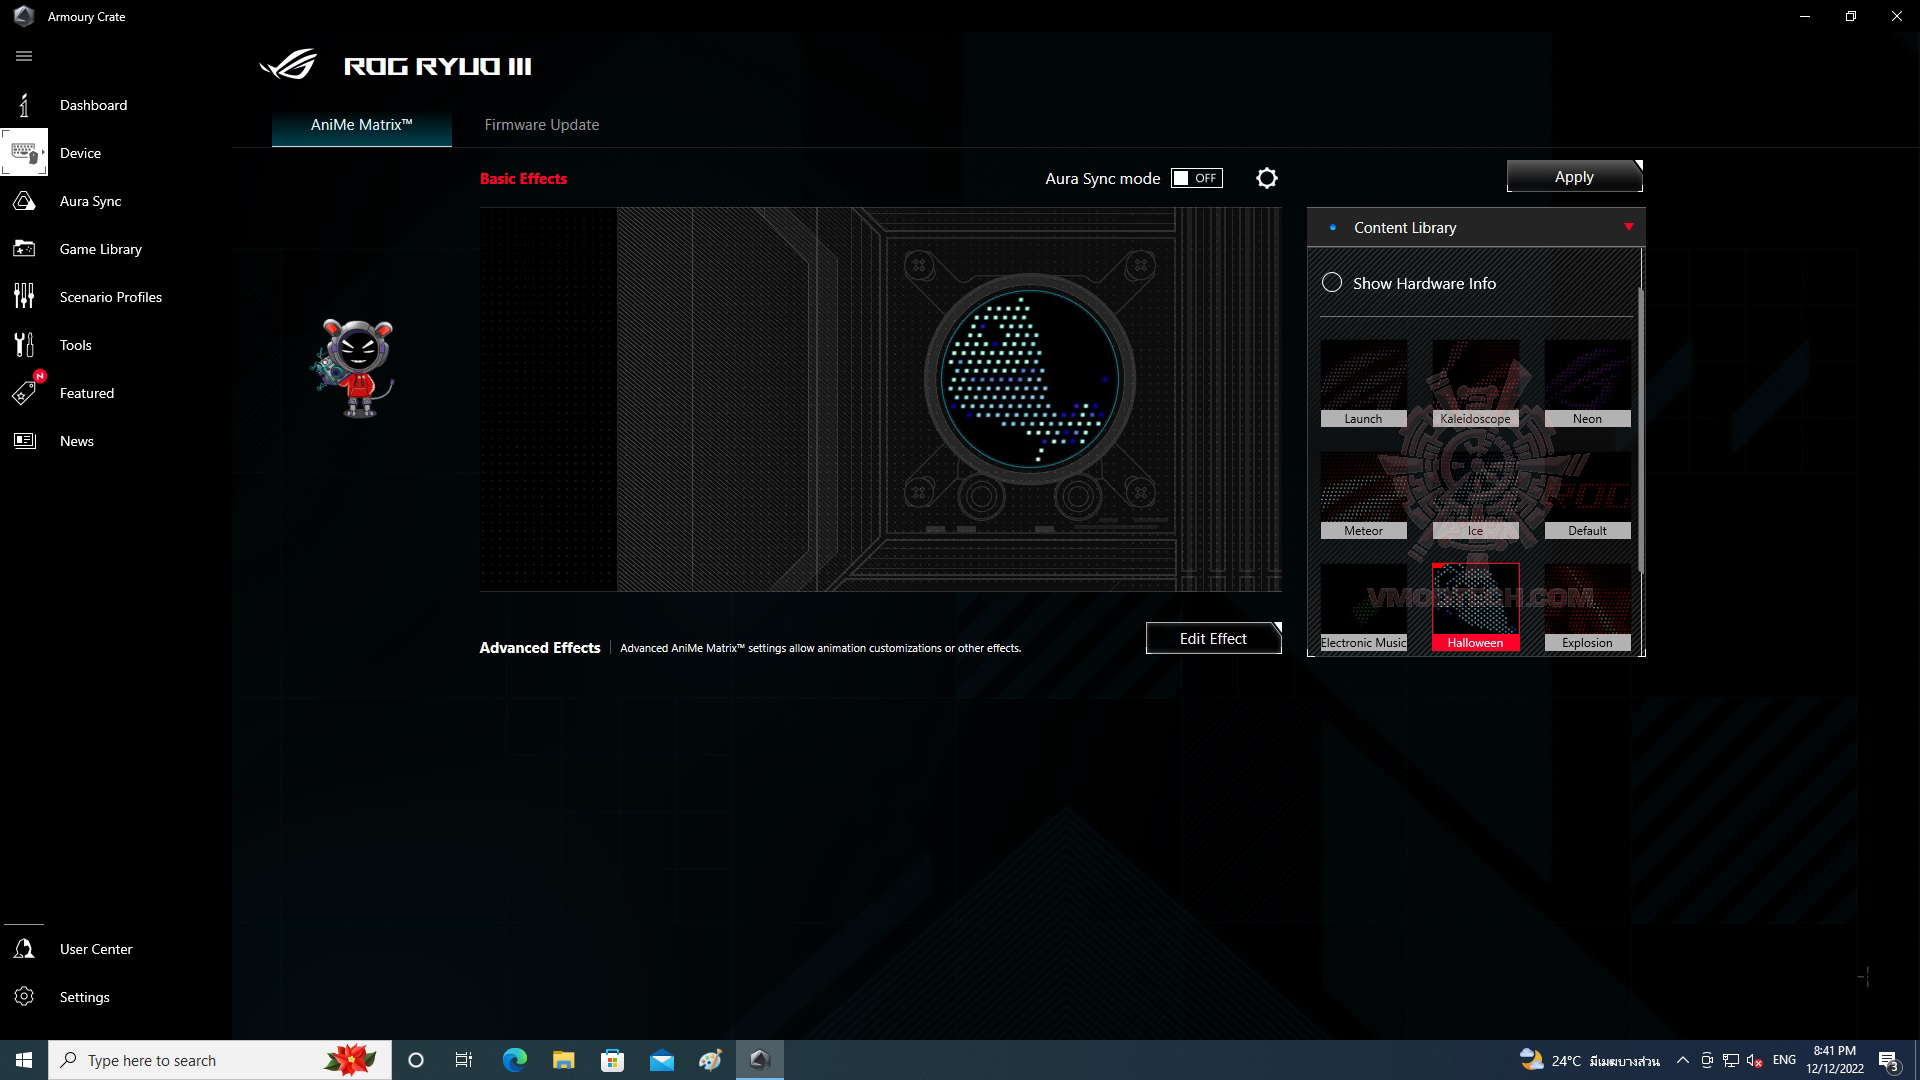This screenshot has width=1920, height=1080.
Task: Open Aura Sync from sidebar
Action: click(24, 201)
